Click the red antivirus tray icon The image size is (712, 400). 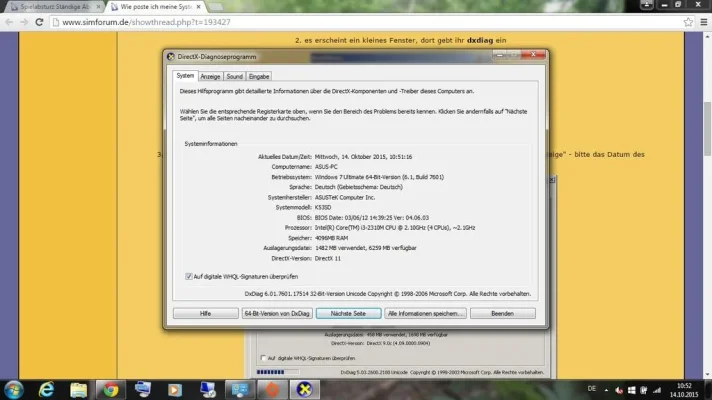pyautogui.click(x=619, y=390)
